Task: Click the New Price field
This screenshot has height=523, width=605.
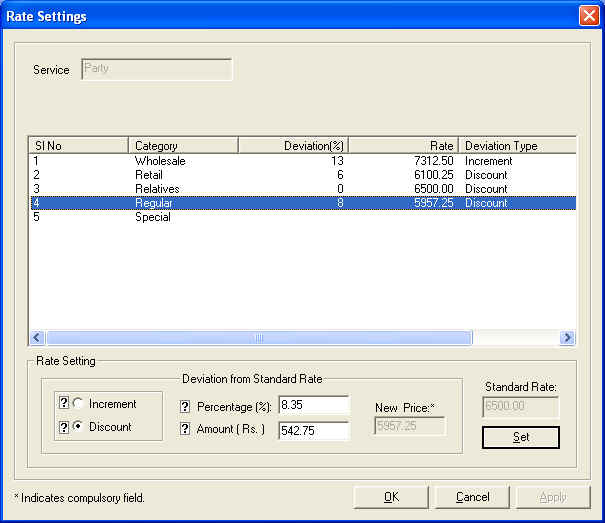Action: 410,426
